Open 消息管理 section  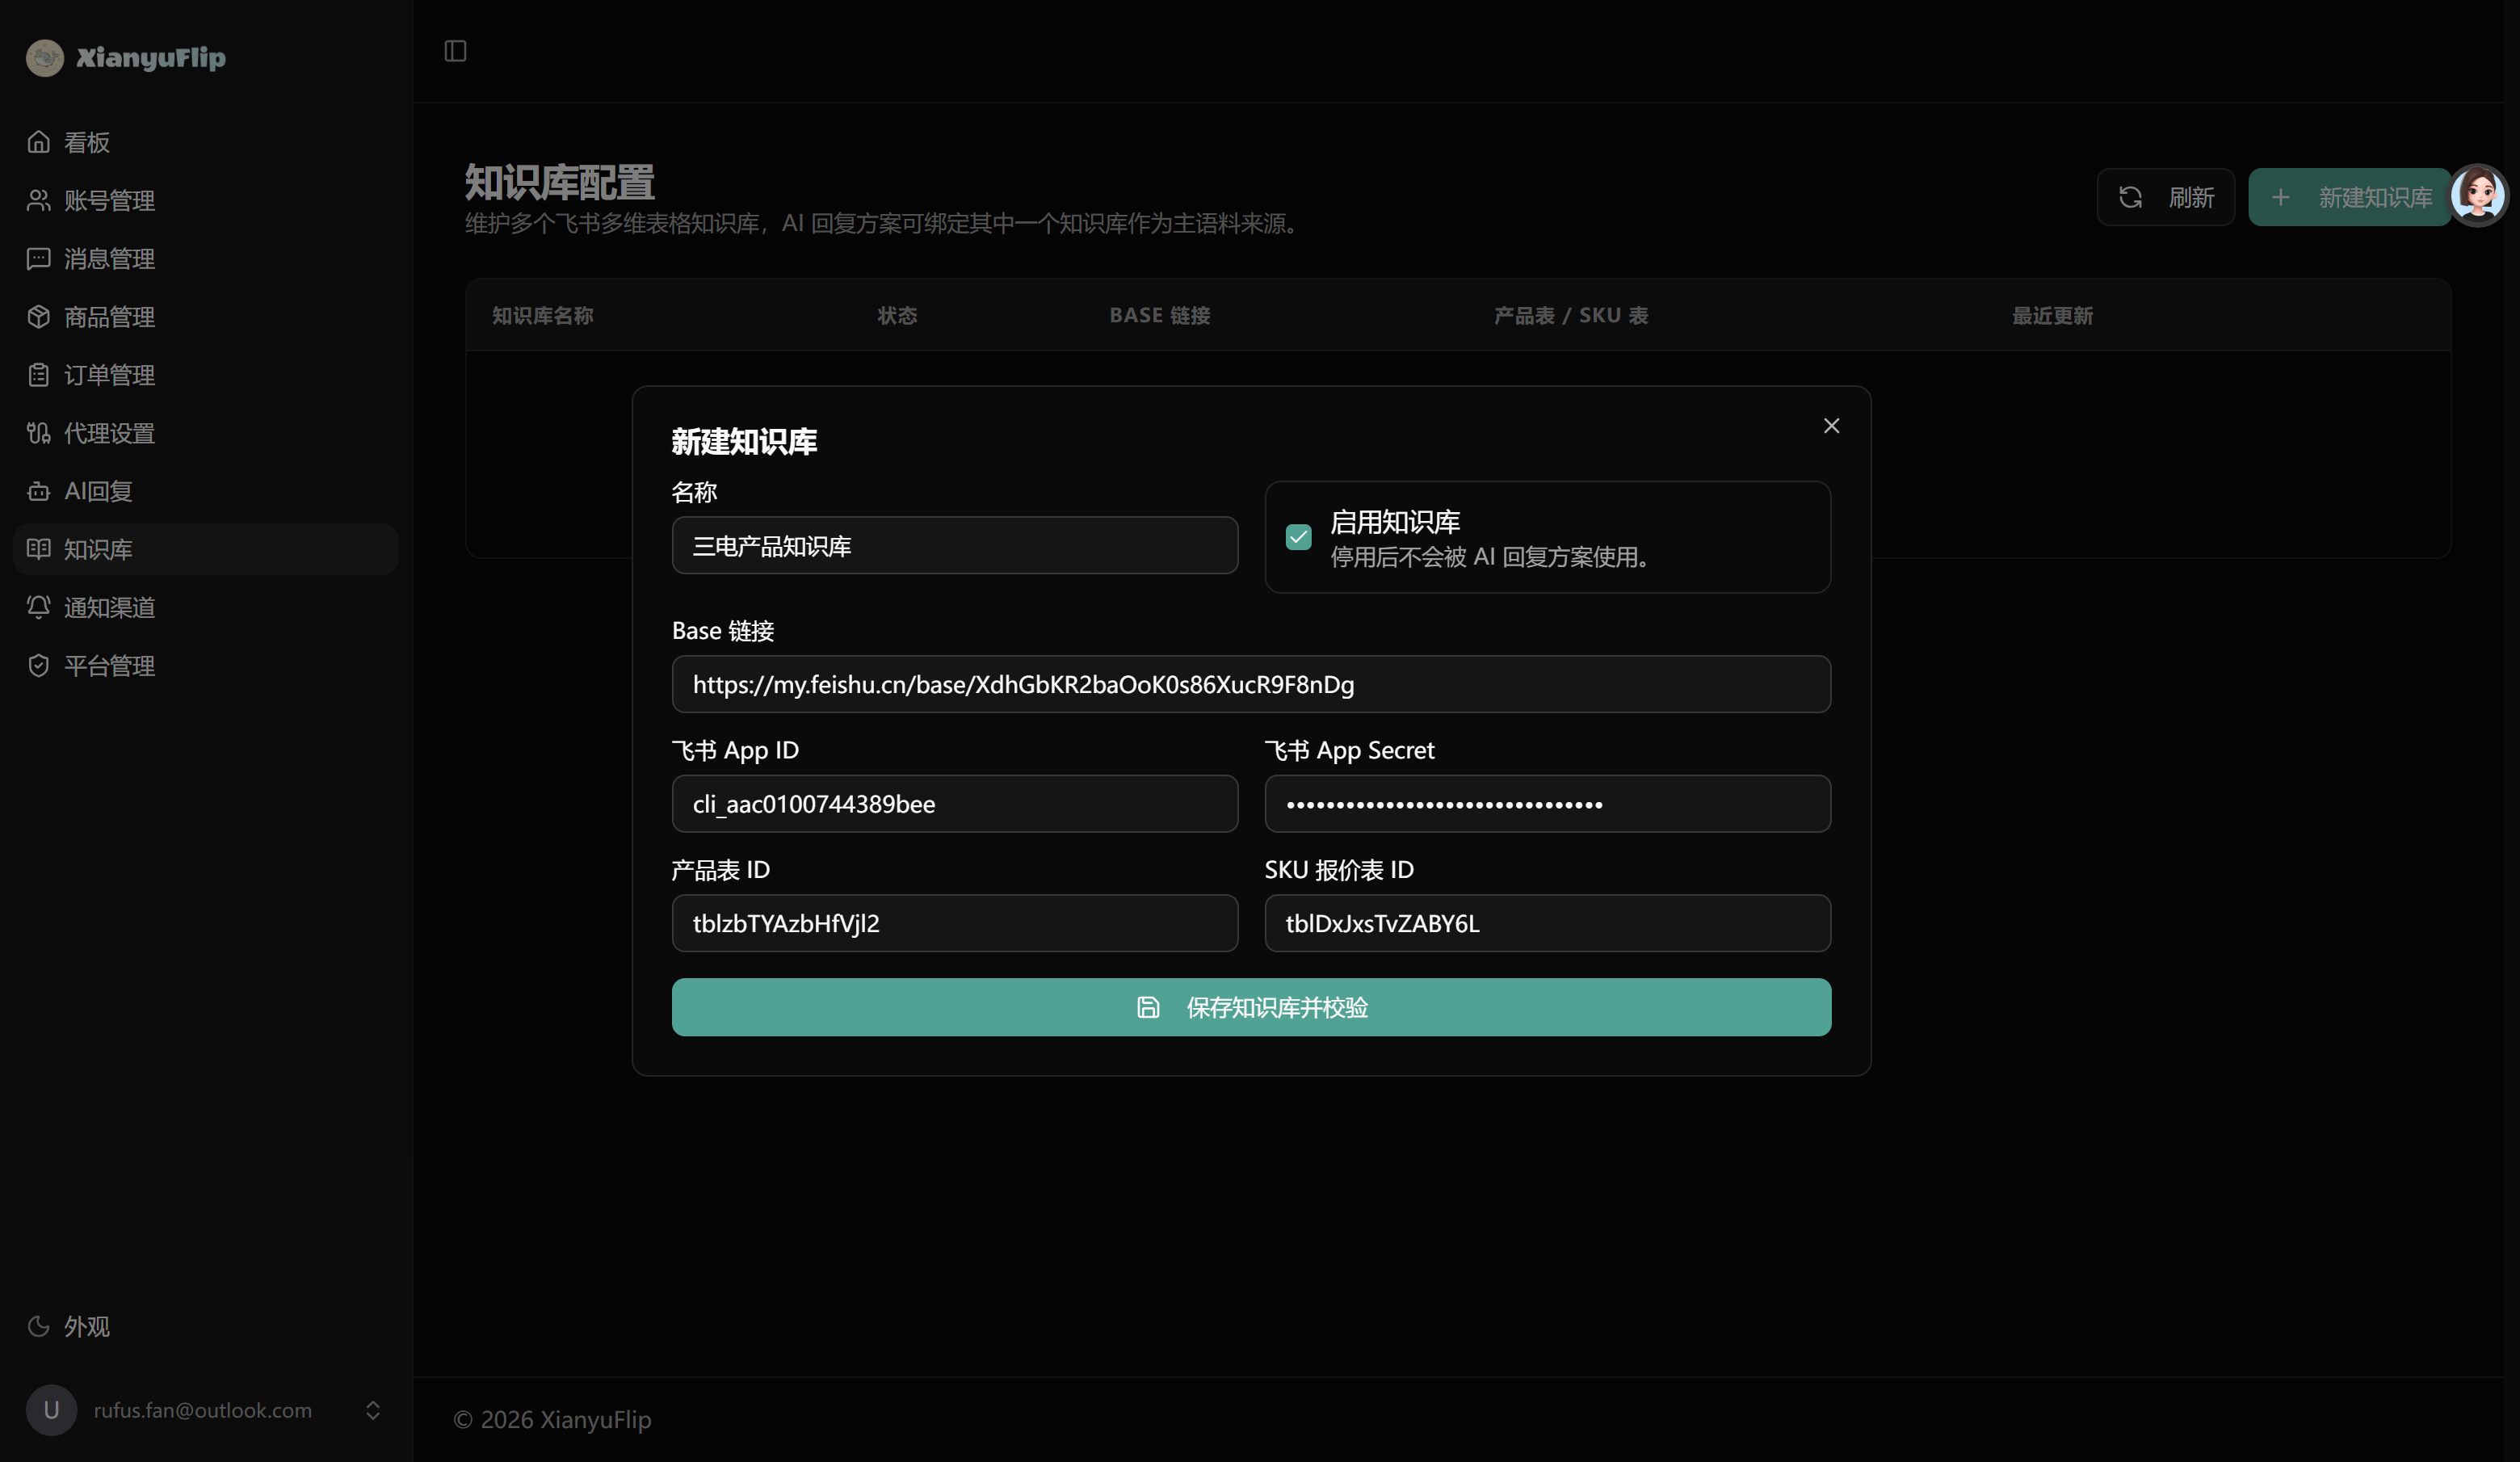click(x=206, y=258)
